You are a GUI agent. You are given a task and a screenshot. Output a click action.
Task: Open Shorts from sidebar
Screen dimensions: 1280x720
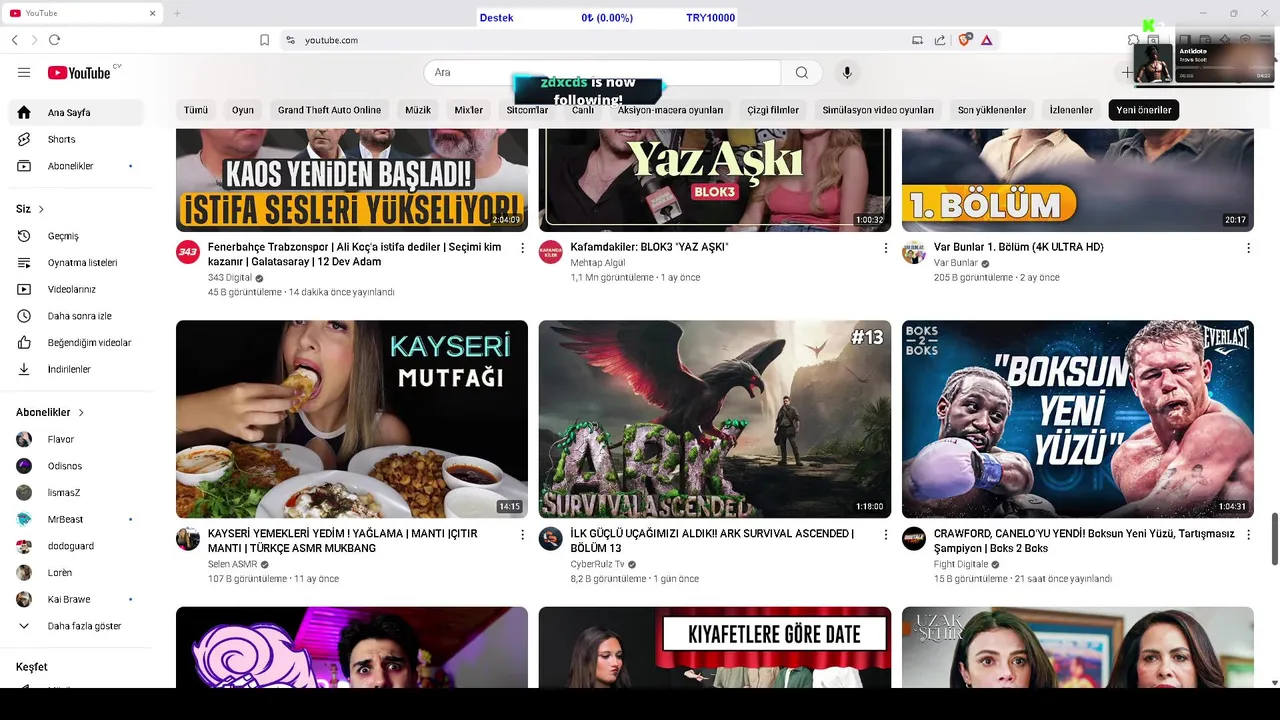pyautogui.click(x=76, y=139)
